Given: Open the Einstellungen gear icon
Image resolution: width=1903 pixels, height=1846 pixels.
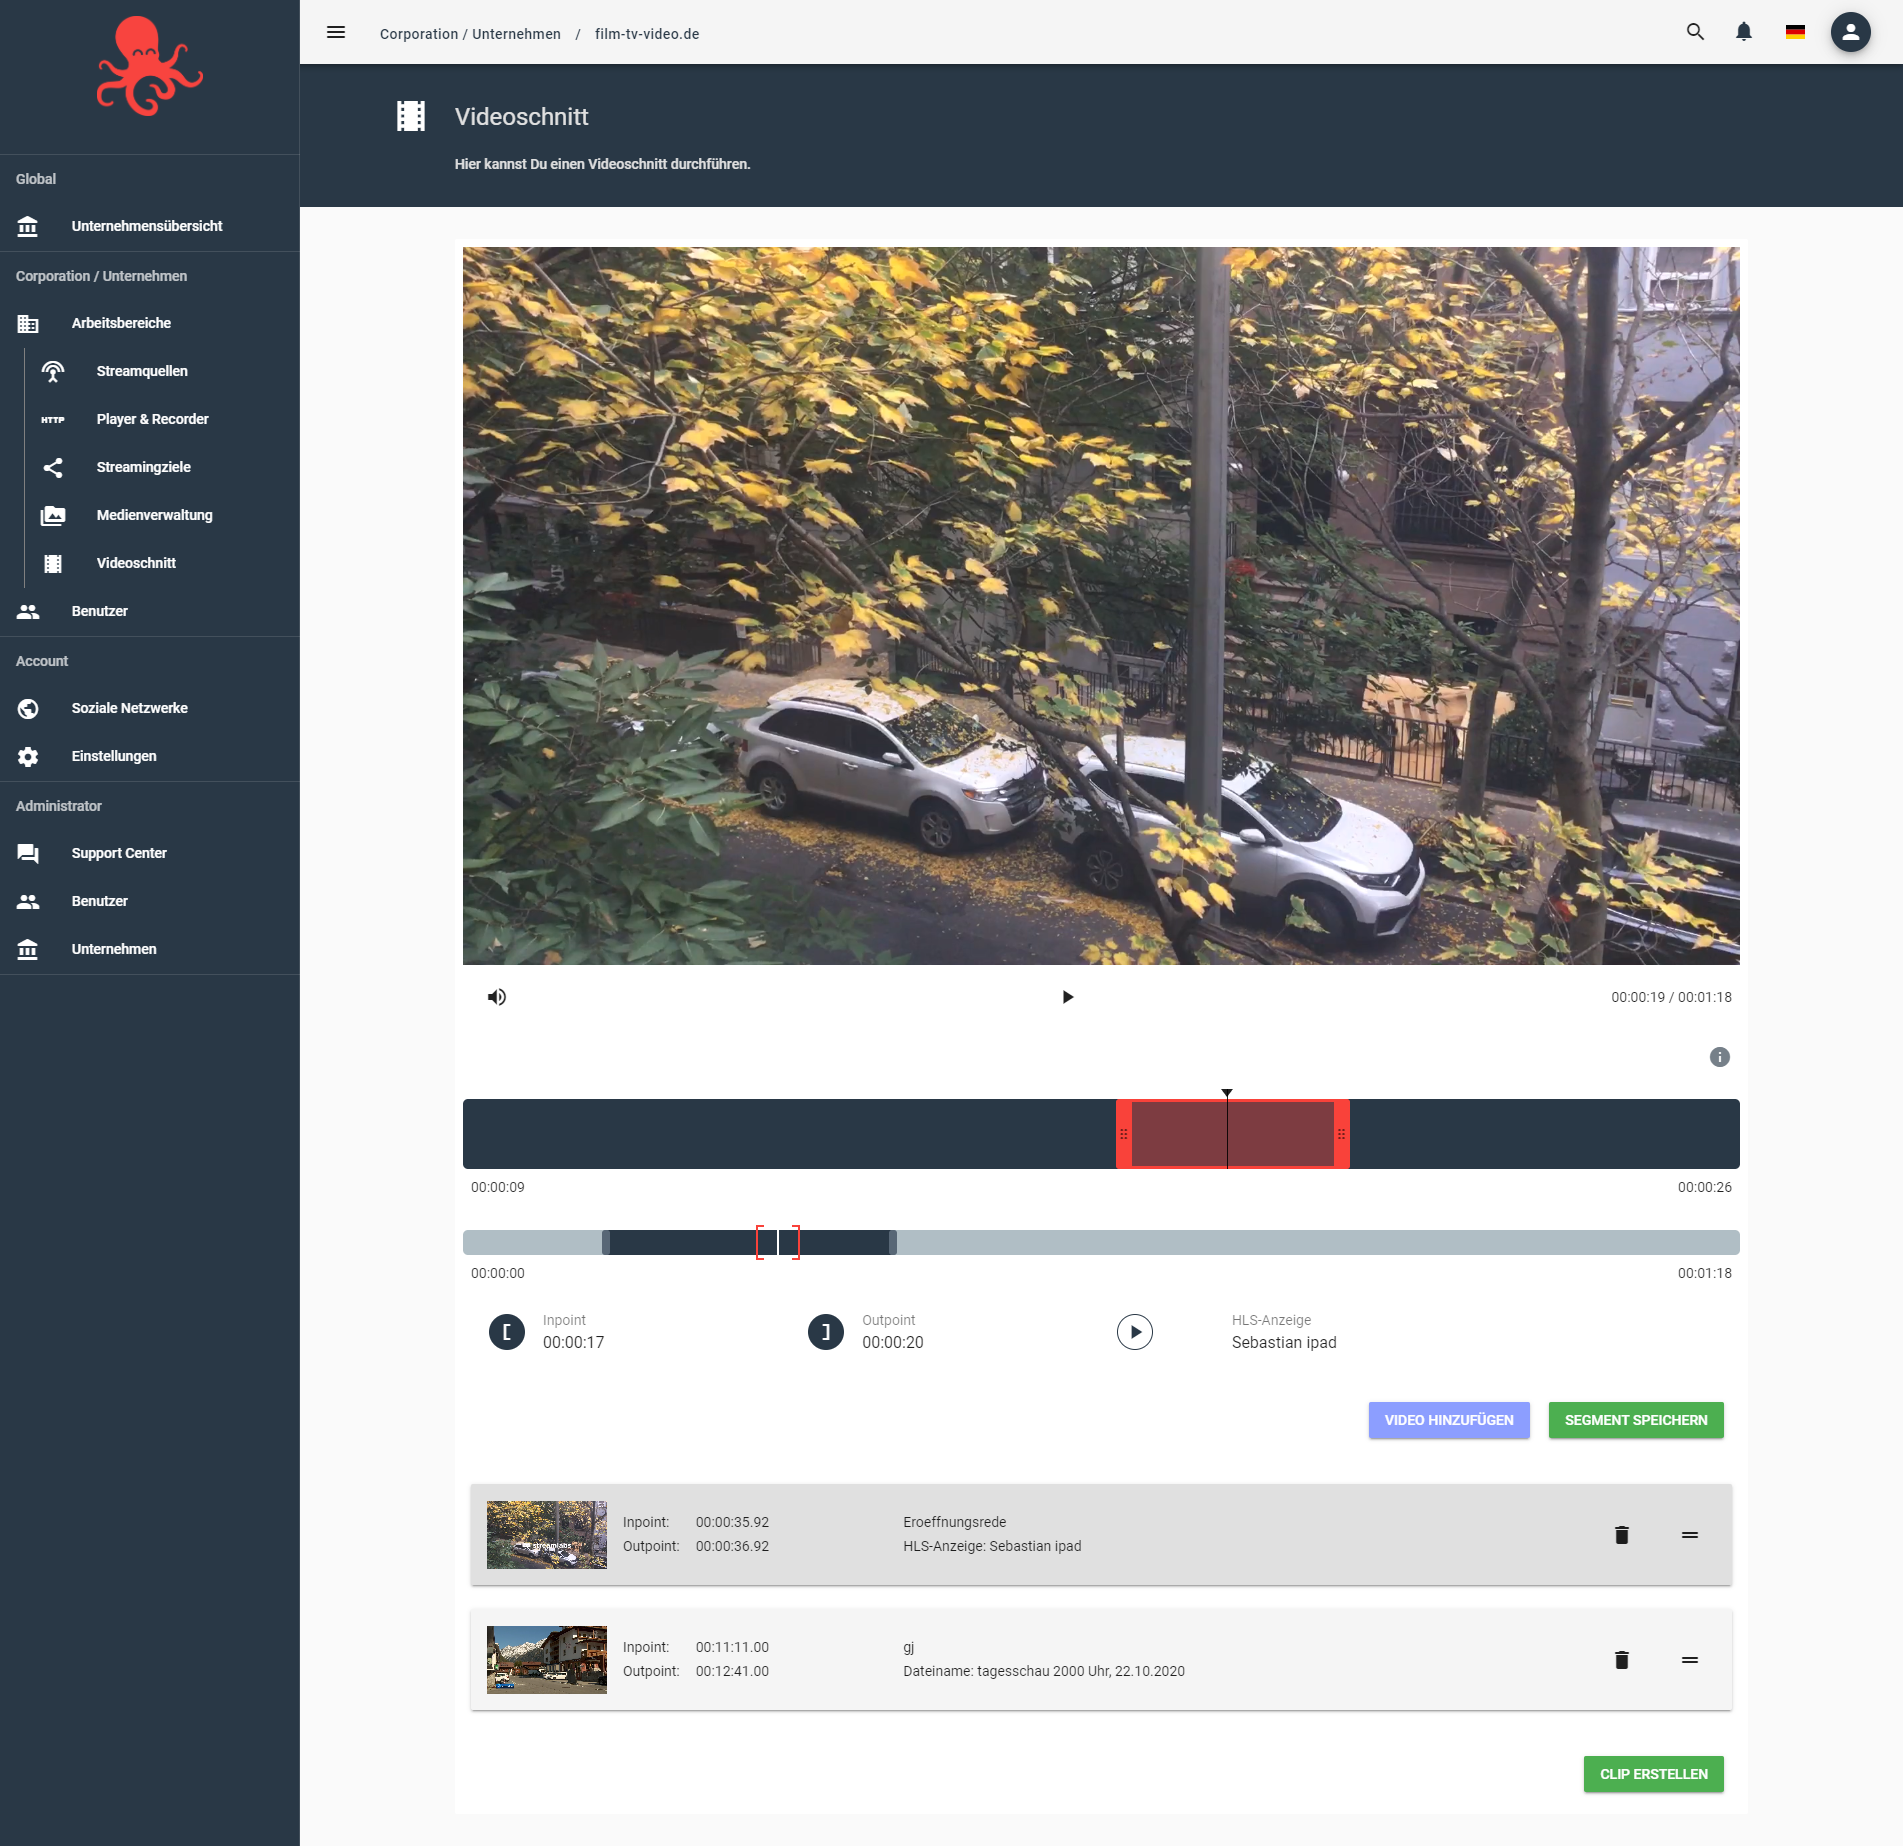Looking at the screenshot, I should point(28,756).
